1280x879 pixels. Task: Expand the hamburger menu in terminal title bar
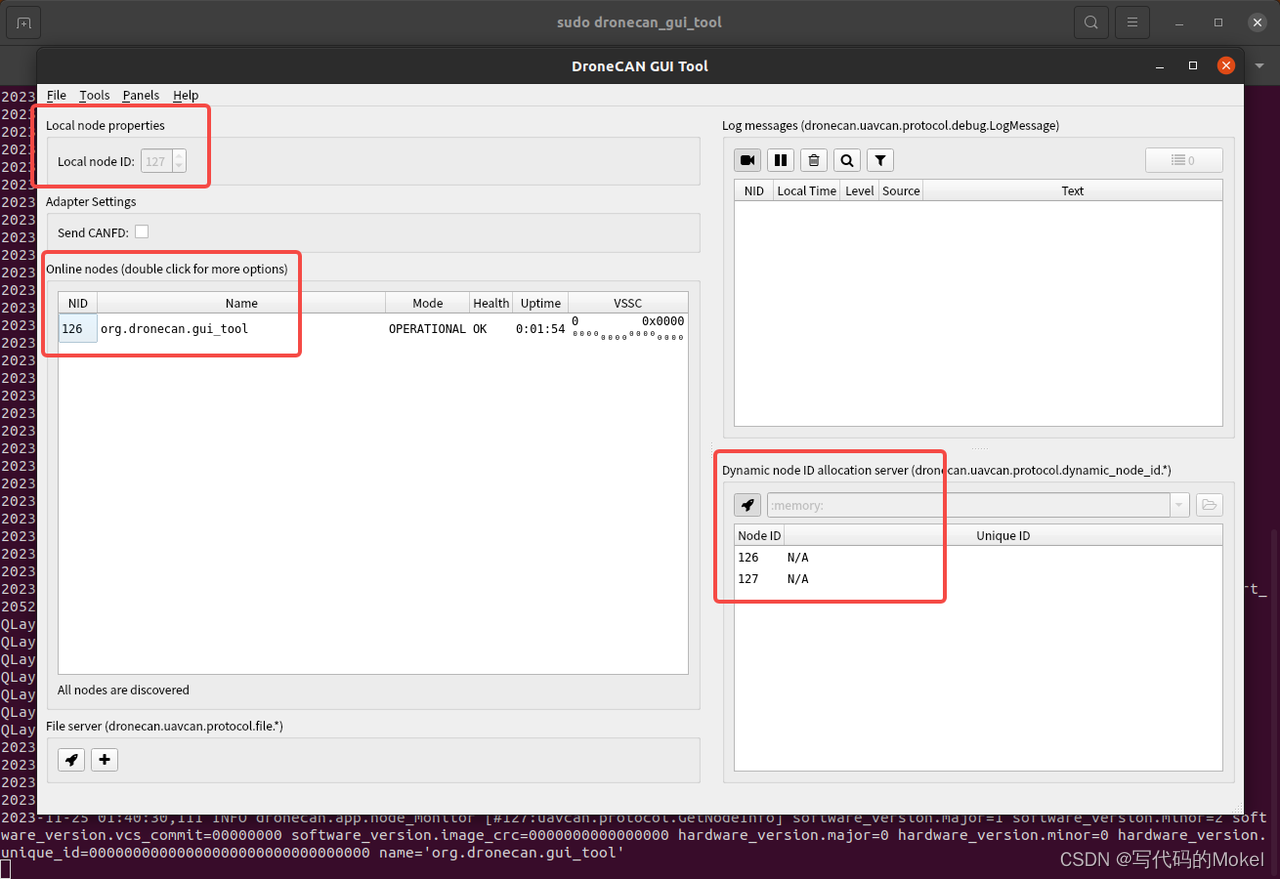tap(1132, 21)
